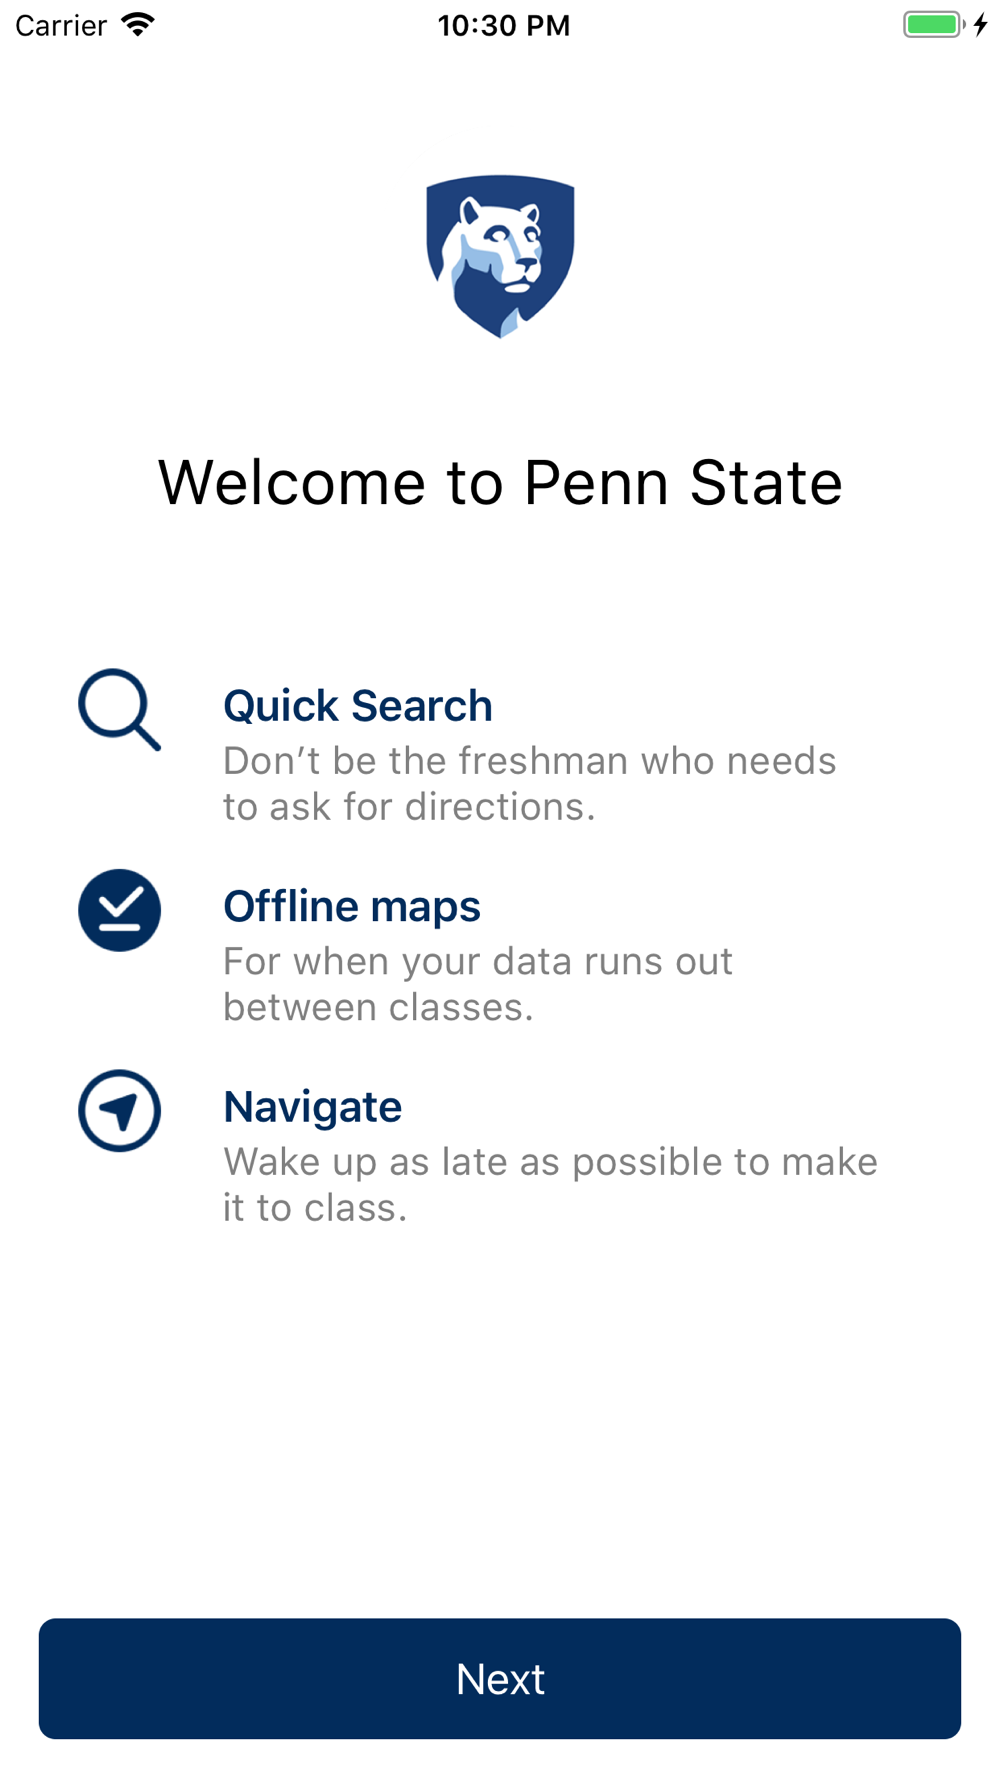
Task: Select the Navigate heading
Action: [x=313, y=1107]
